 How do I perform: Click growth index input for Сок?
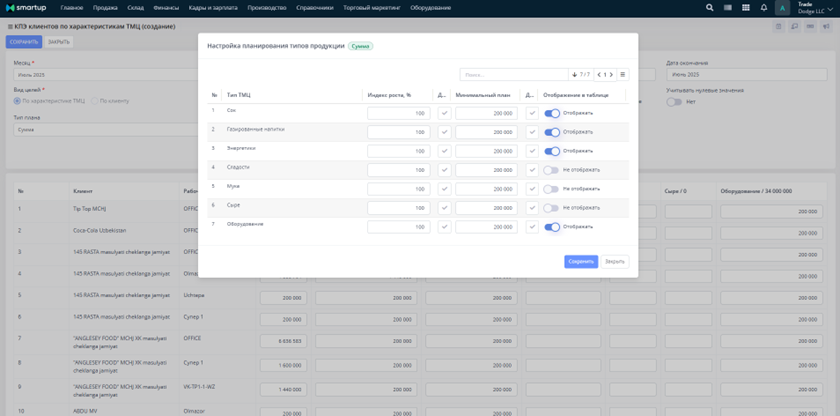399,113
